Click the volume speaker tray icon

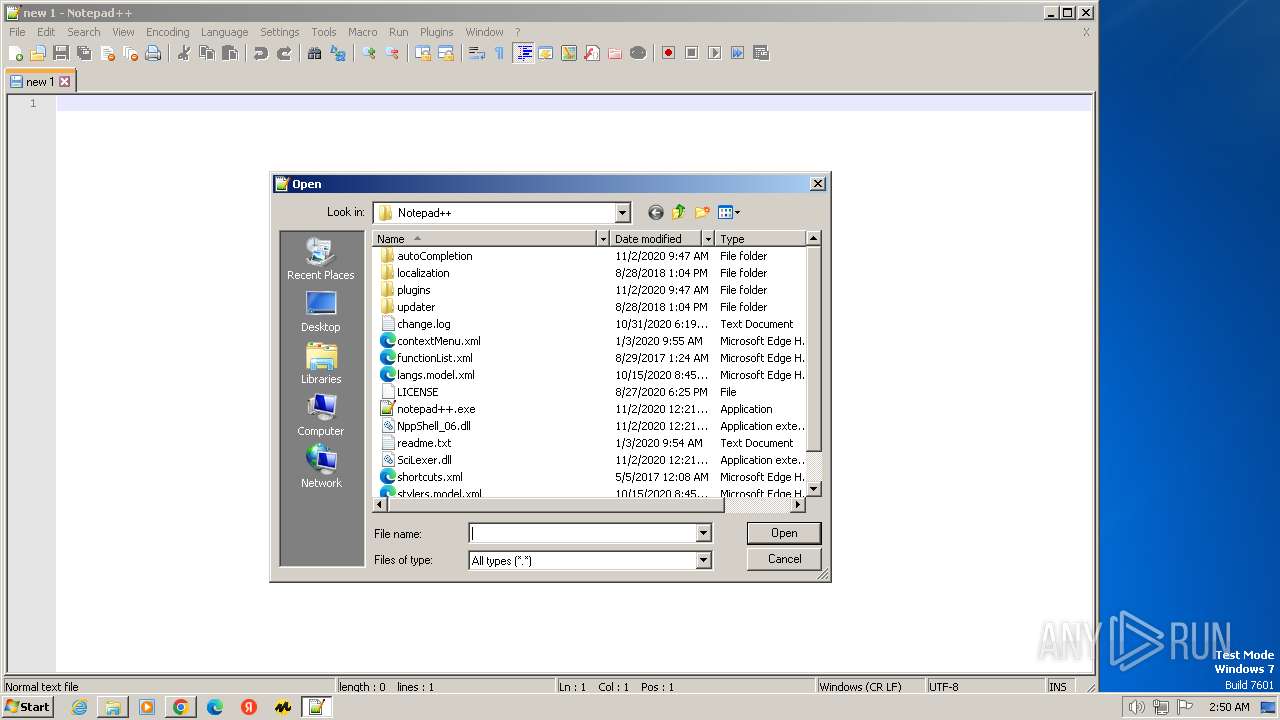tap(1136, 707)
